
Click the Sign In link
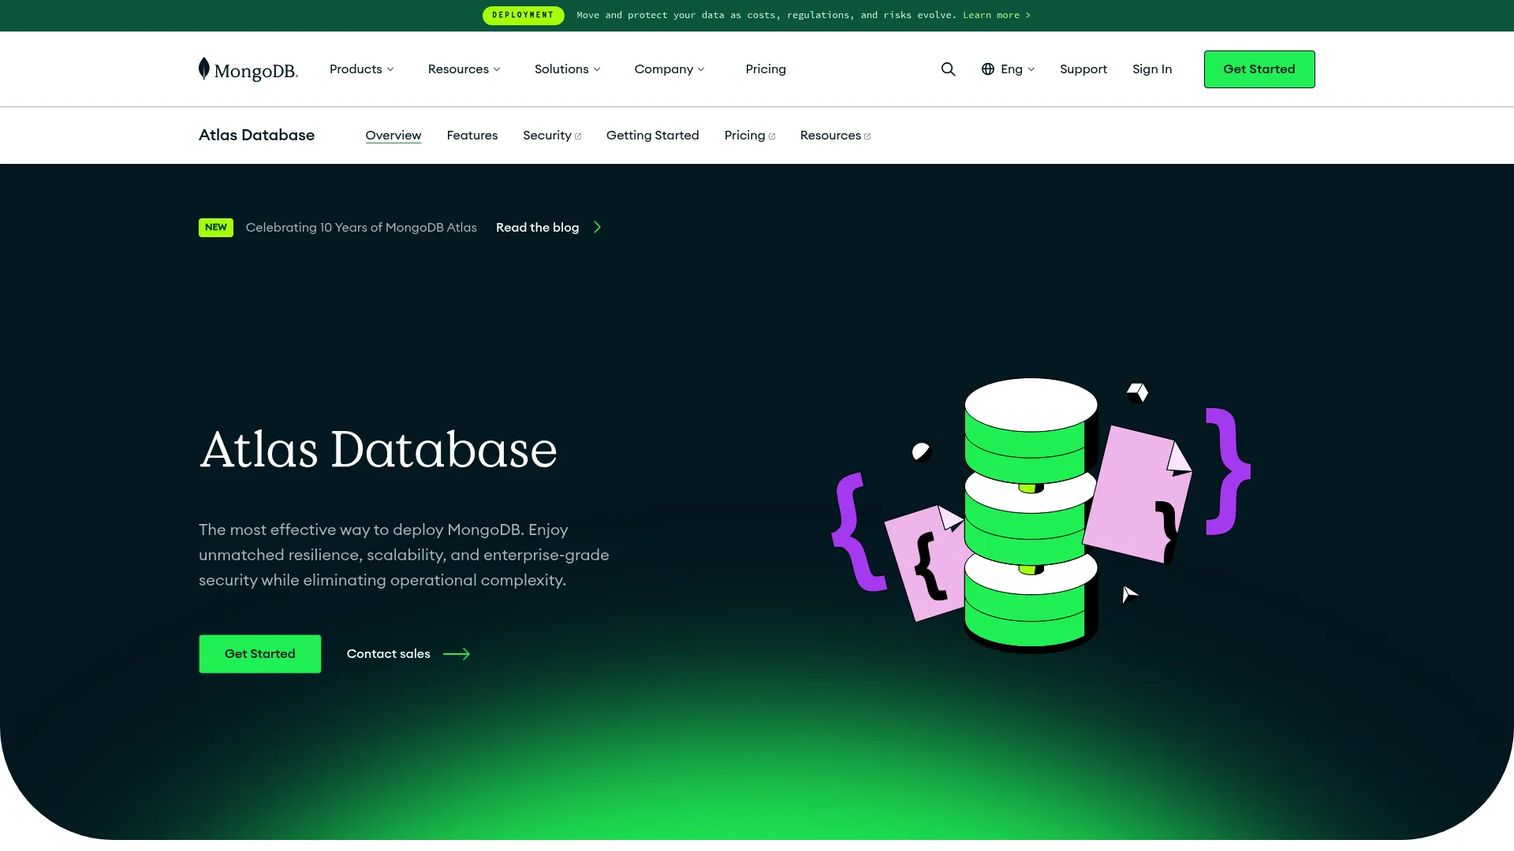click(x=1152, y=69)
